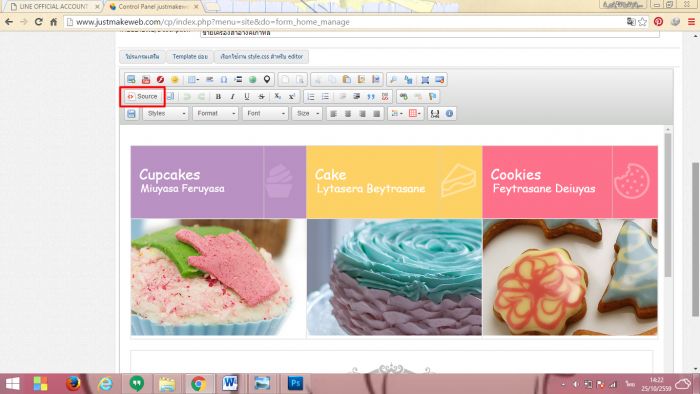Open the Font dropdown
This screenshot has width=700, height=394.
click(266, 113)
